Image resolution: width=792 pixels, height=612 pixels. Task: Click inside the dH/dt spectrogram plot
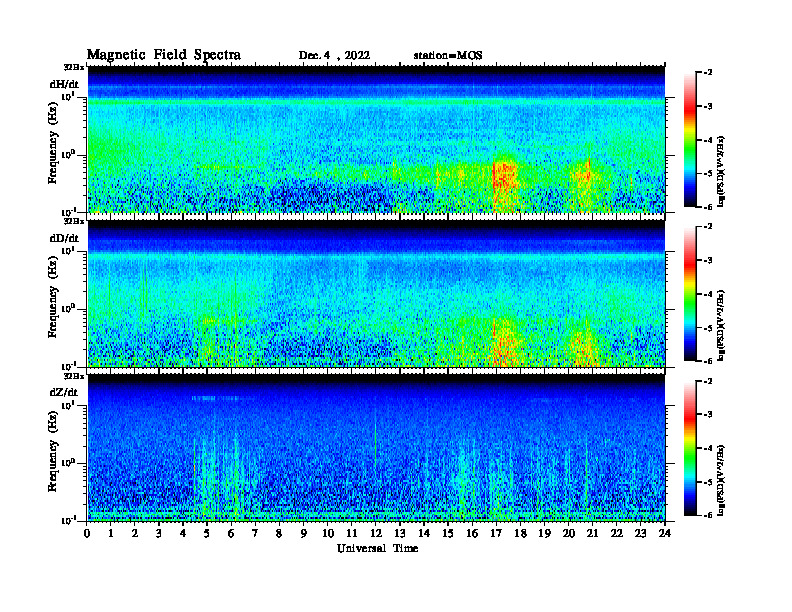click(x=376, y=139)
